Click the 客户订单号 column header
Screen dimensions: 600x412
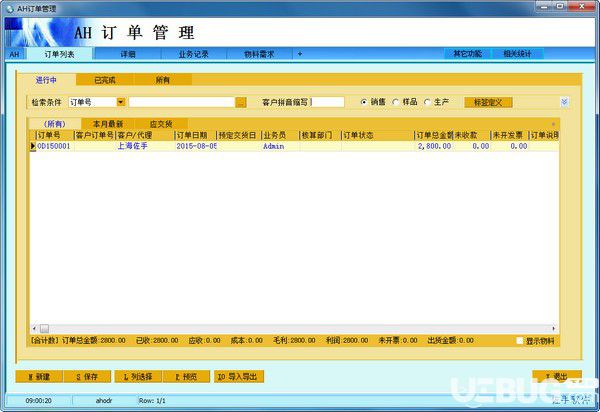pyautogui.click(x=95, y=135)
